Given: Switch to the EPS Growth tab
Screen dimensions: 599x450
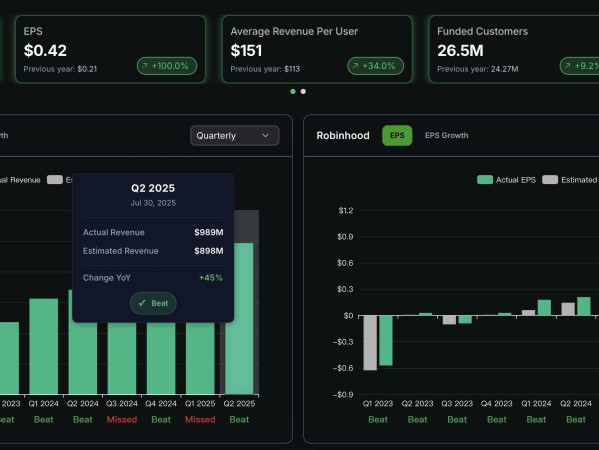Looking at the screenshot, I should (x=447, y=135).
